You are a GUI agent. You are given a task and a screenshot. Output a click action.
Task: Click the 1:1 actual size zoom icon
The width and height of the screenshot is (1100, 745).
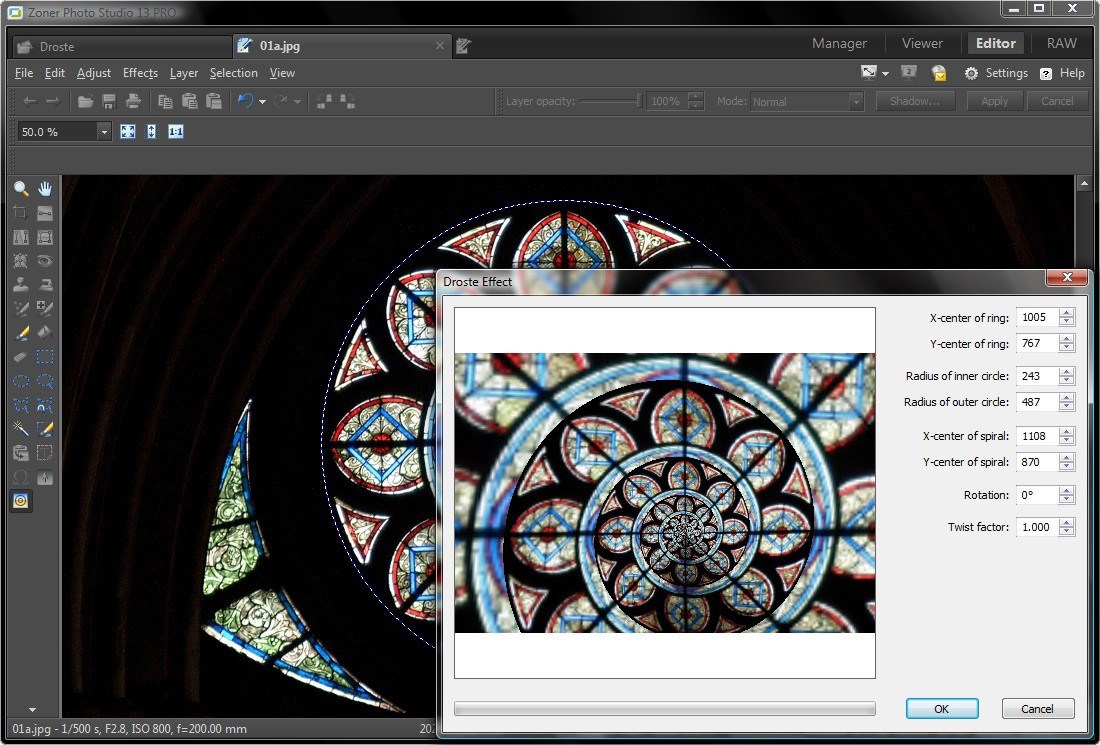[176, 132]
